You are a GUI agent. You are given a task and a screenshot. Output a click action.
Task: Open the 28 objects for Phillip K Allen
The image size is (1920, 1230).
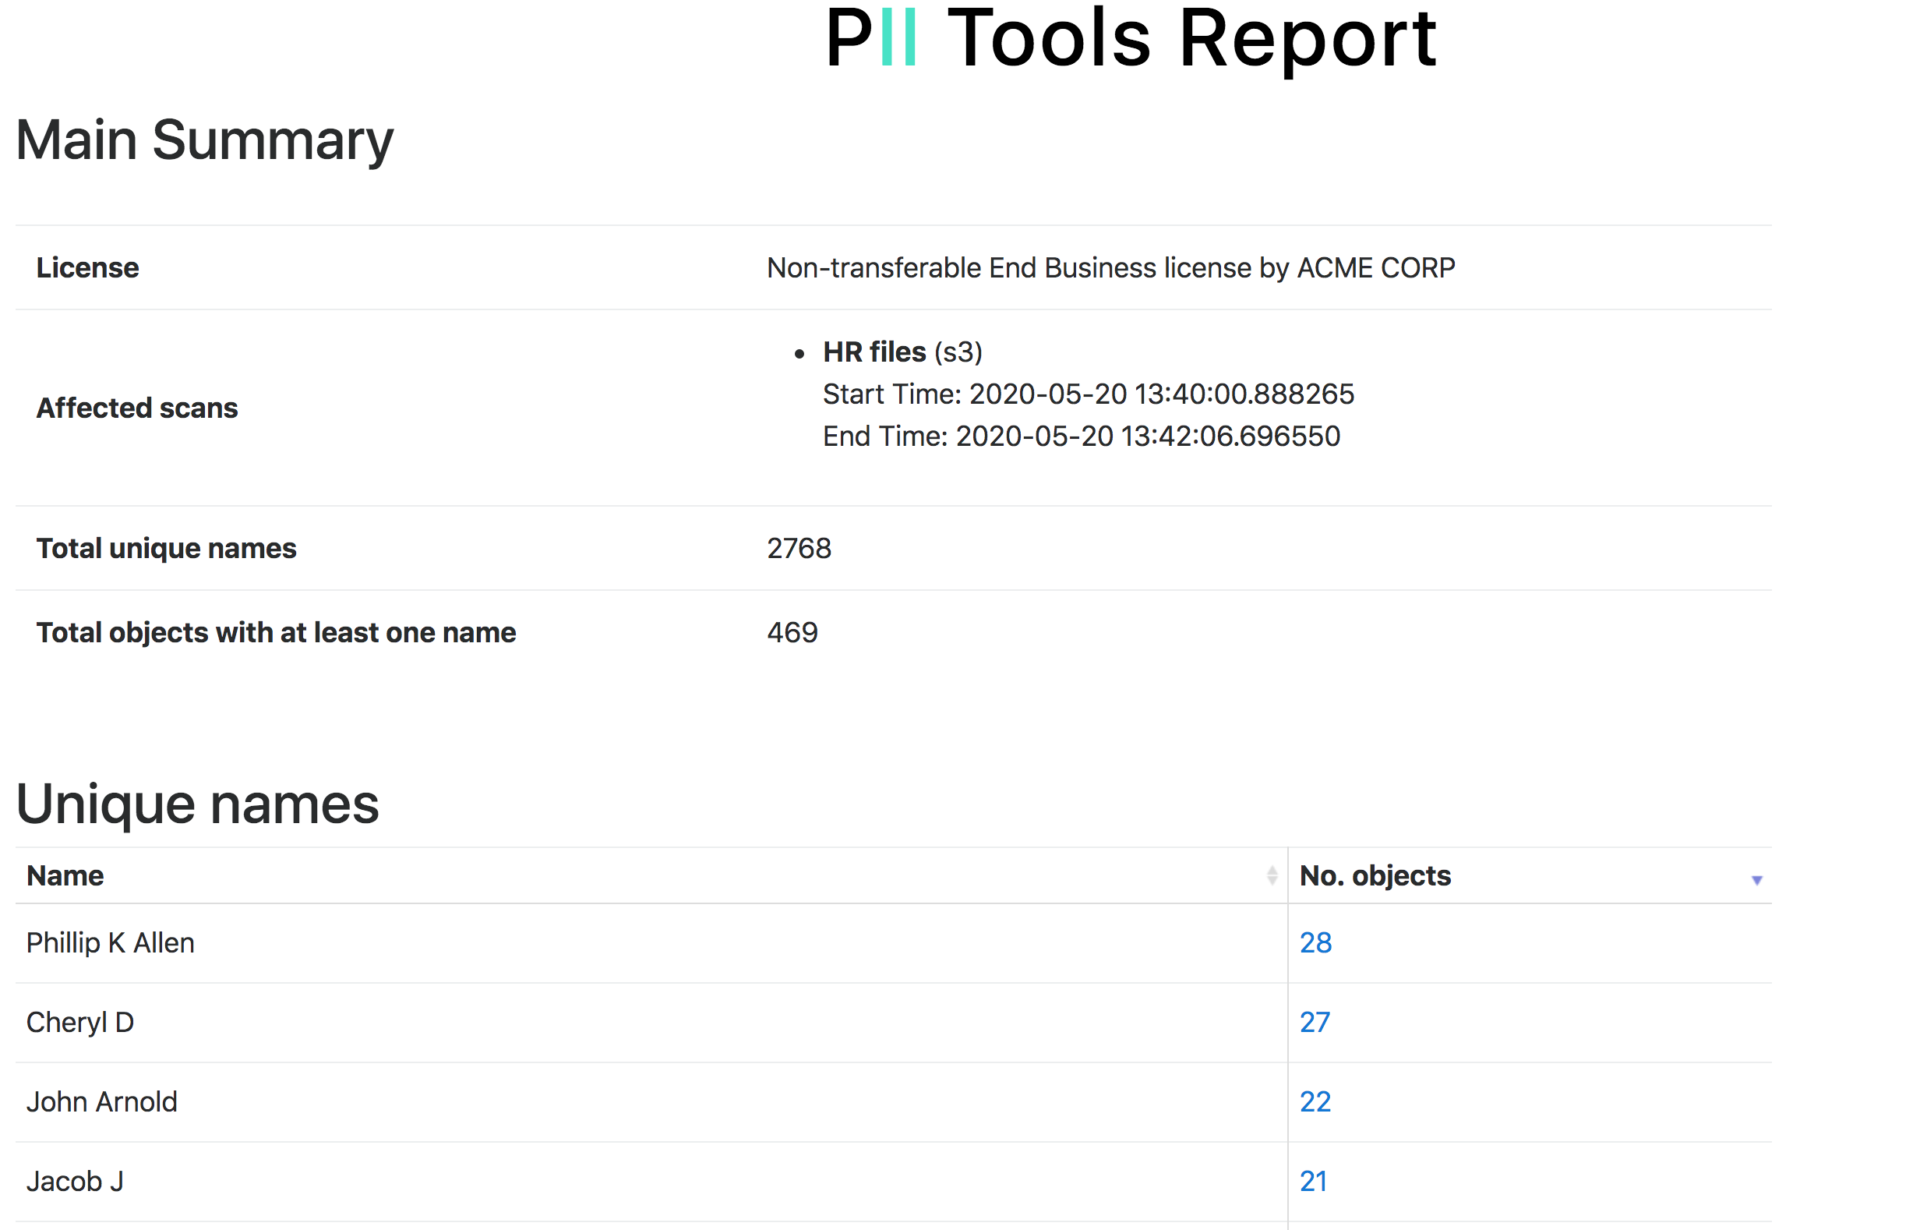point(1315,942)
